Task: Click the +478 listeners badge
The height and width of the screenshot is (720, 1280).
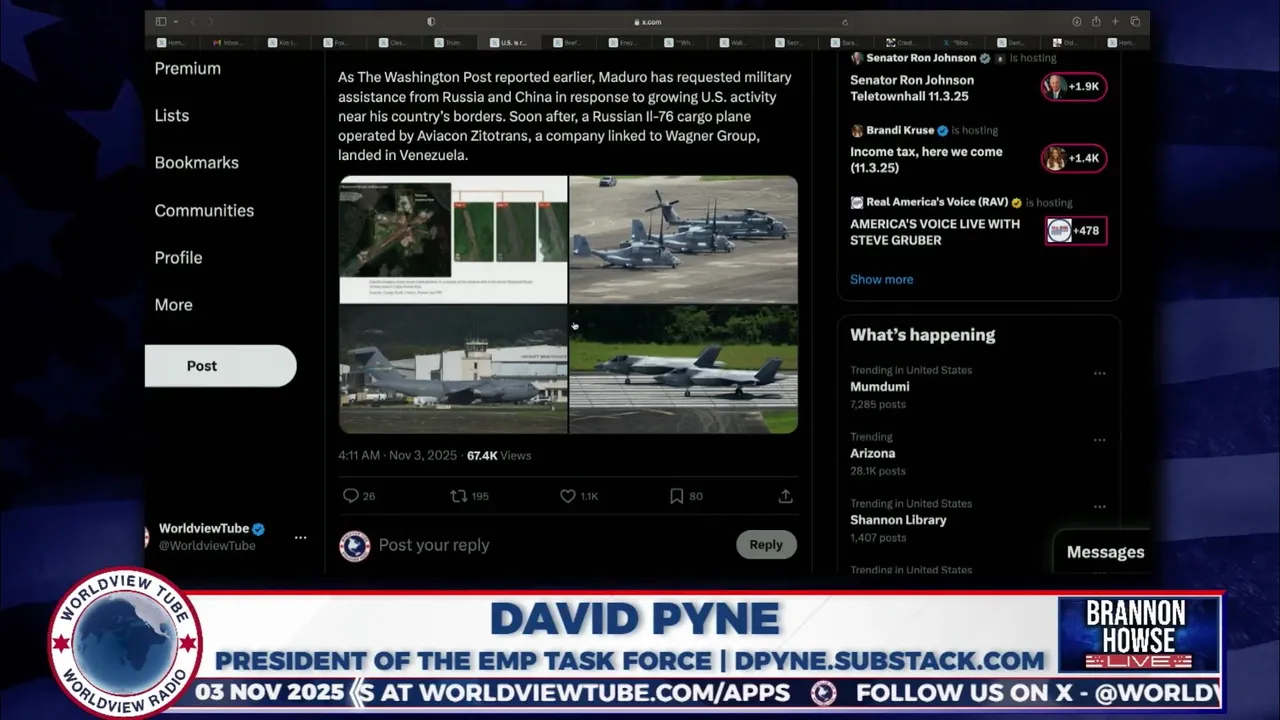Action: tap(1076, 231)
